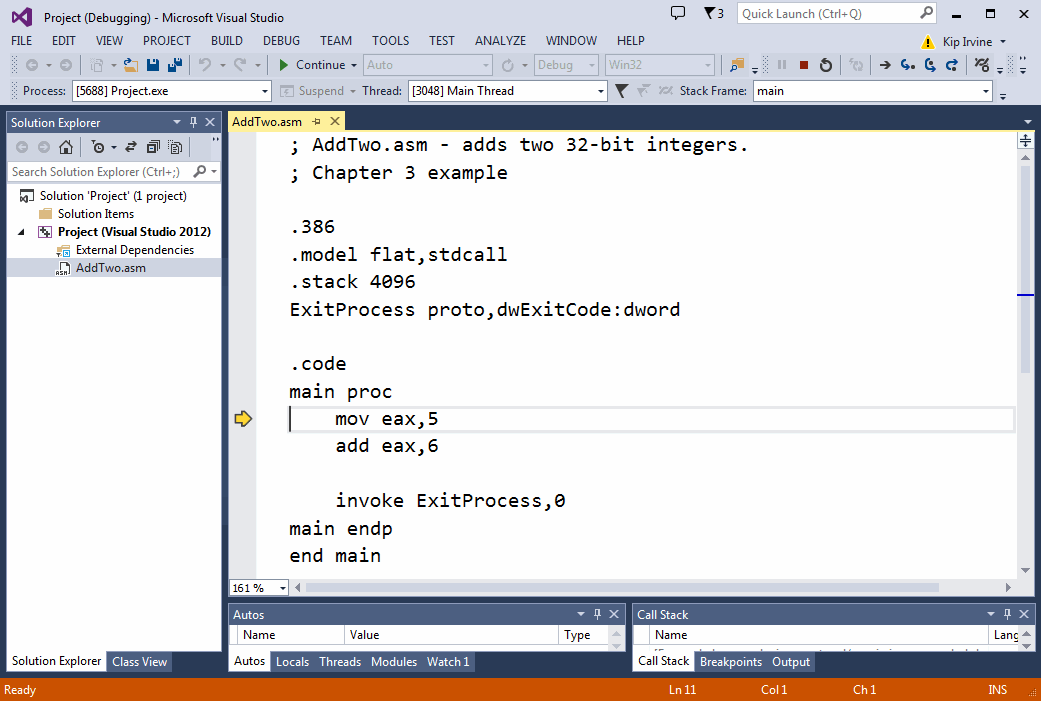Click the Home icon in Solution Explorer
The image size is (1041, 701).
pyautogui.click(x=66, y=147)
